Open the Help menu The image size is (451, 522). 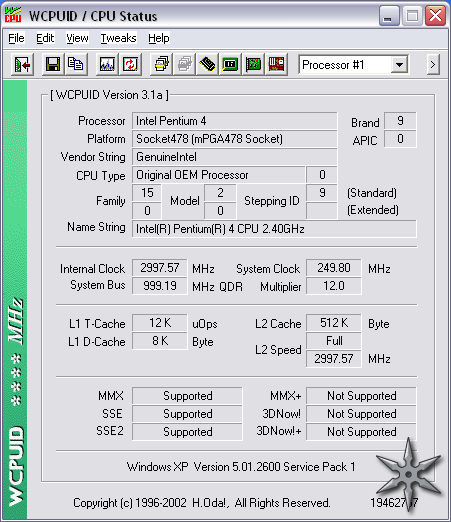tap(159, 38)
